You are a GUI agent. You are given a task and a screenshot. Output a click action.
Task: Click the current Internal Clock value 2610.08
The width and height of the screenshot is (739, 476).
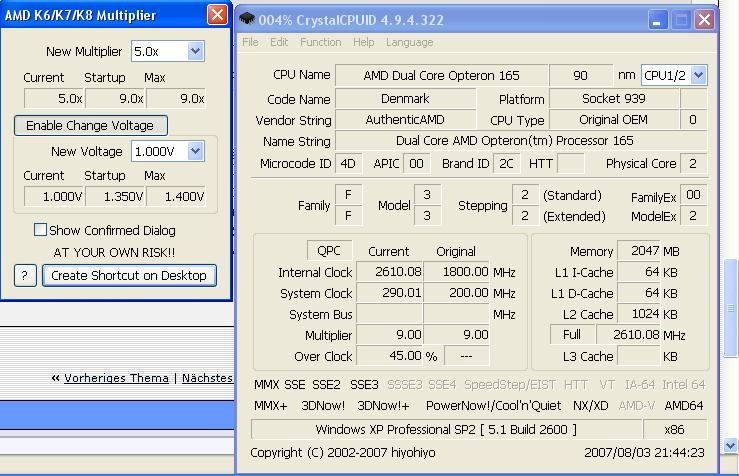(390, 272)
